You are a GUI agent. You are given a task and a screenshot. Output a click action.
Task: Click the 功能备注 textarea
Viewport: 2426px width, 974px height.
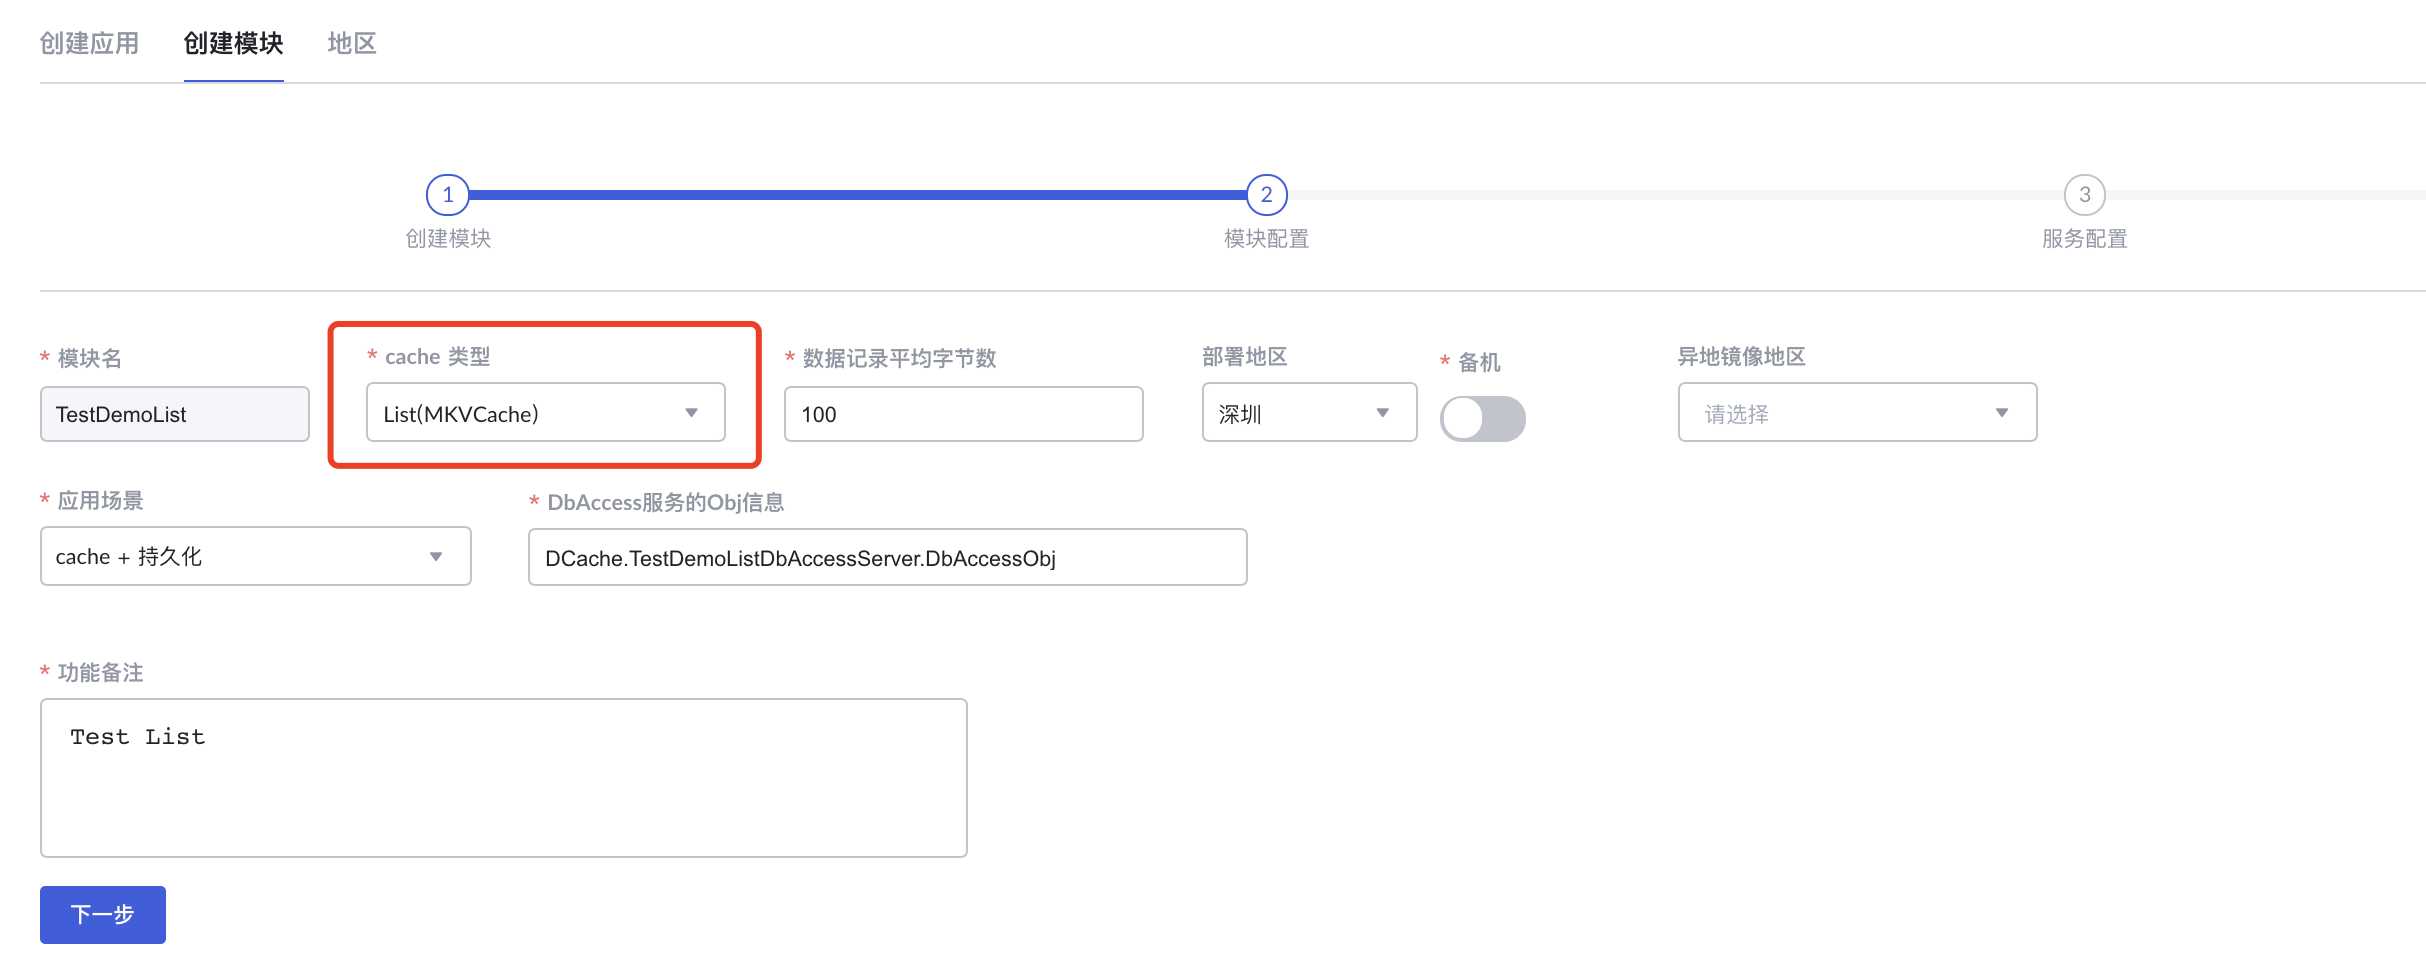pyautogui.click(x=504, y=778)
